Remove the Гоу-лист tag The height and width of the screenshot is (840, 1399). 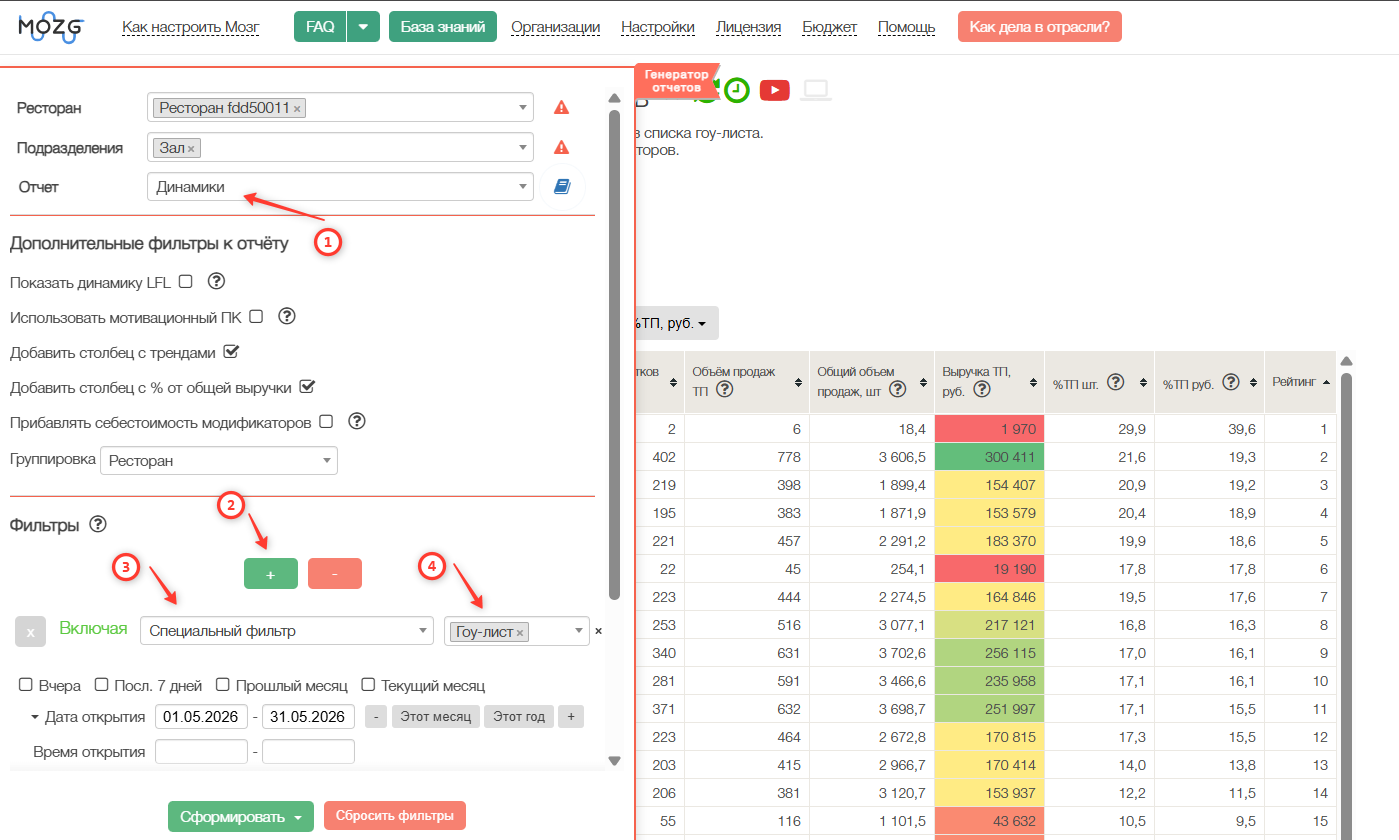tap(520, 633)
